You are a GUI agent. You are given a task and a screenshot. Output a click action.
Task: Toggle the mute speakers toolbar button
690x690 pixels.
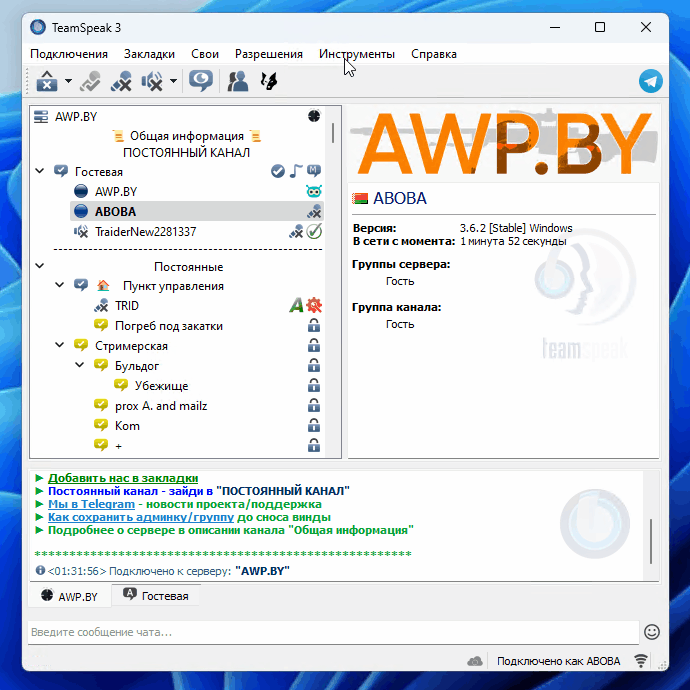point(152,81)
